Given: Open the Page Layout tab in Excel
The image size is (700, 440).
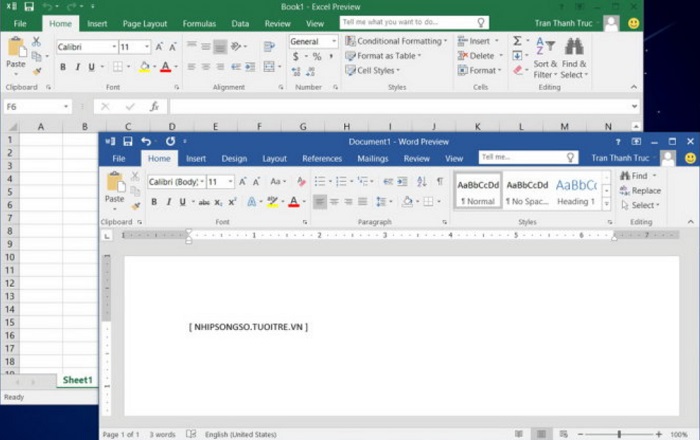Looking at the screenshot, I should point(145,24).
